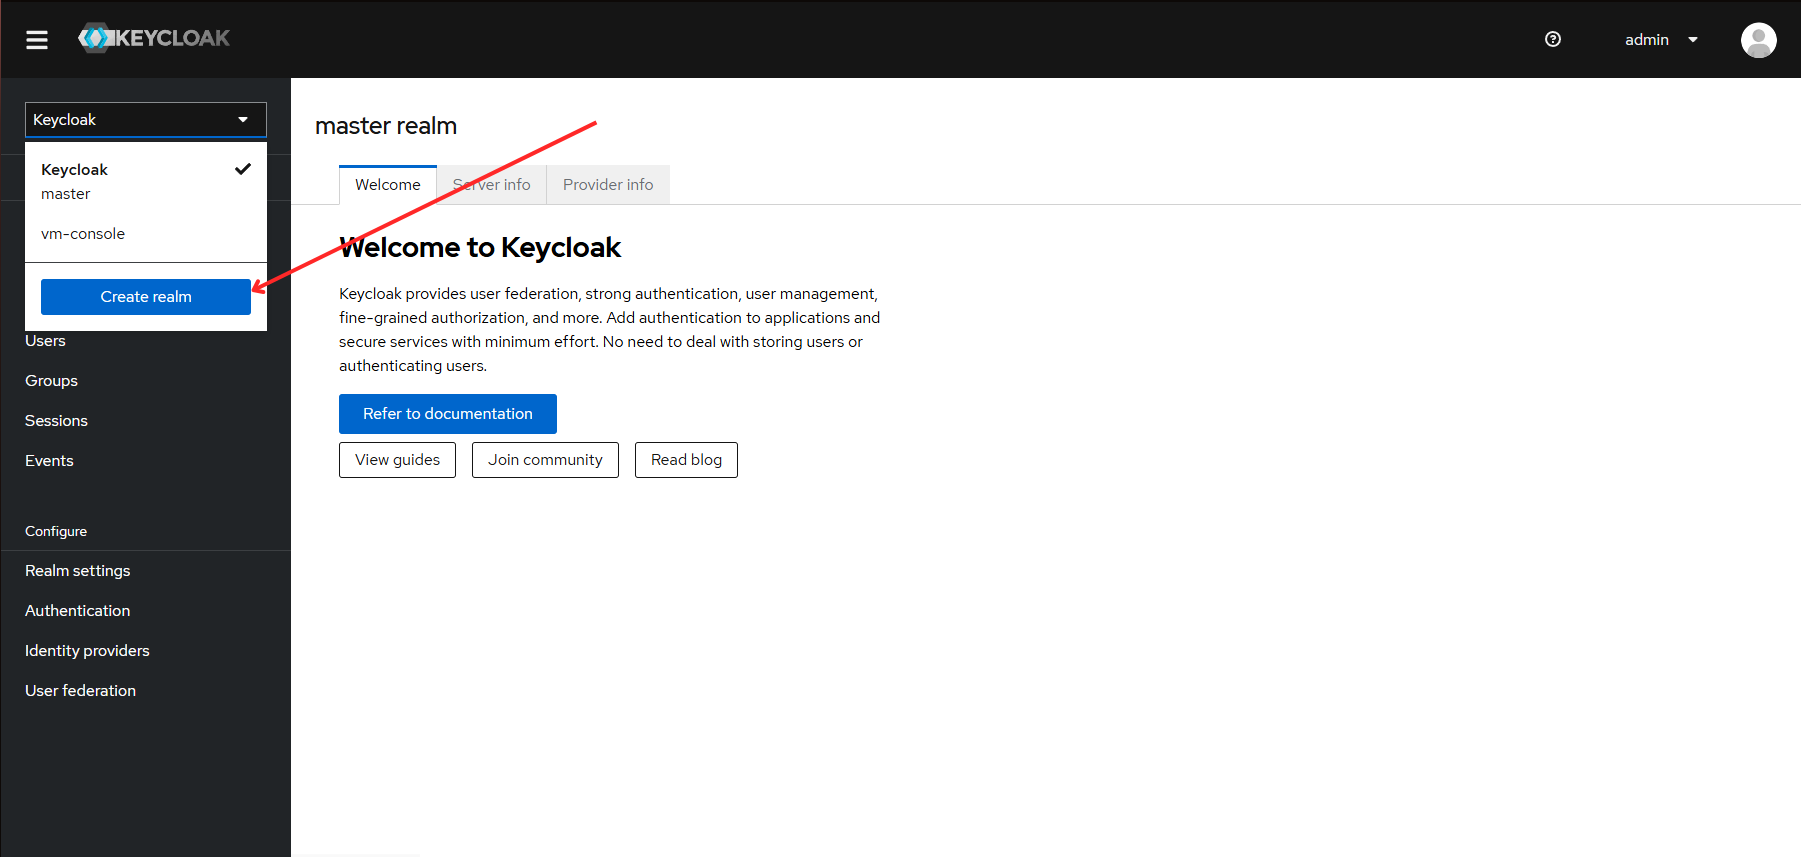Open Identity providers in the sidebar
The height and width of the screenshot is (857, 1801).
point(87,651)
